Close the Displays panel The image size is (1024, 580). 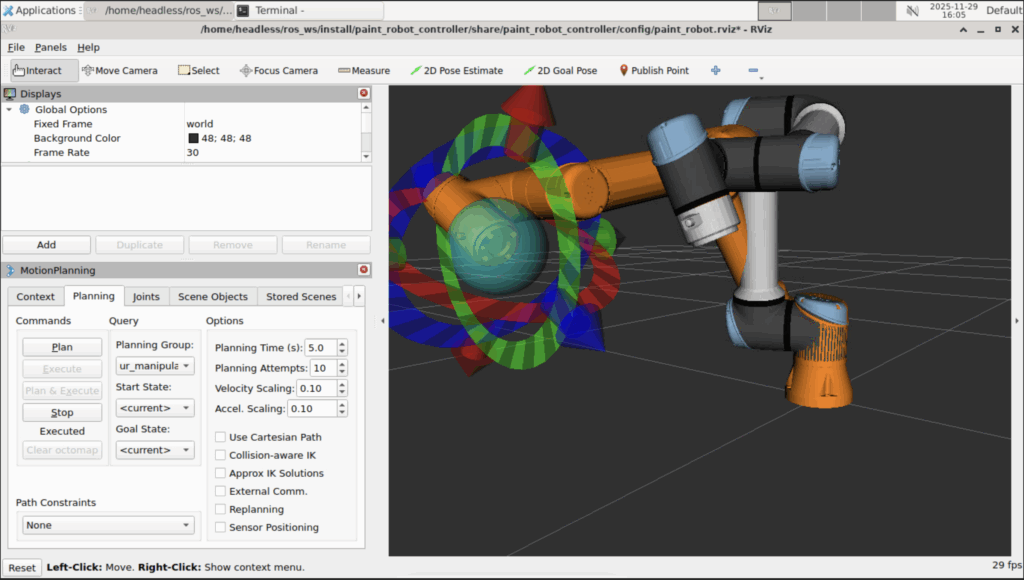[x=364, y=93]
